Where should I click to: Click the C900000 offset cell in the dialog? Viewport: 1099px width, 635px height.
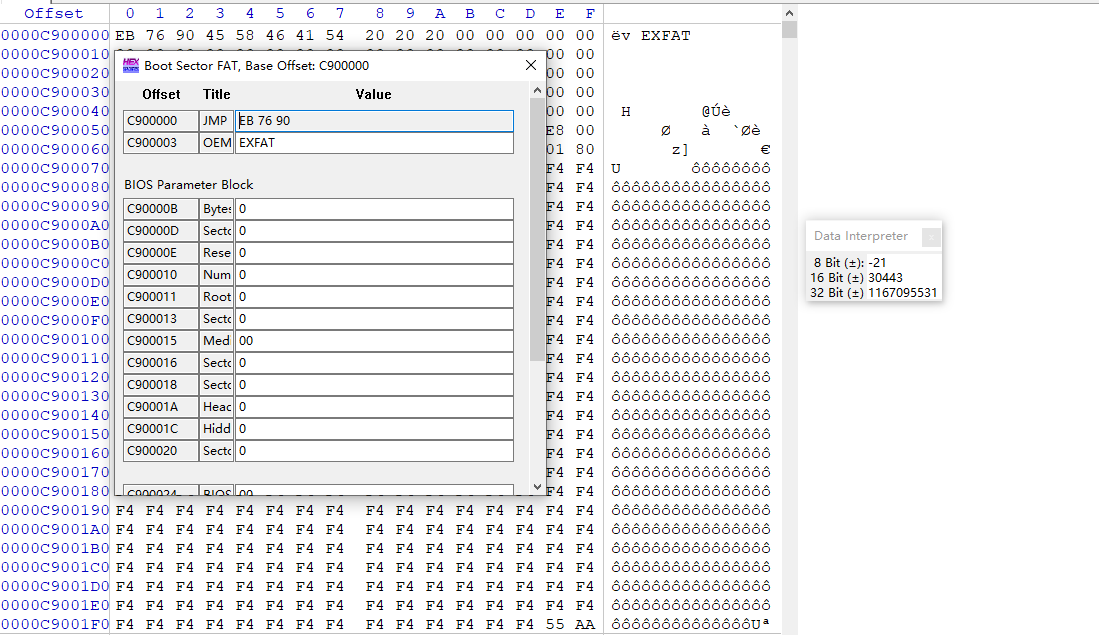click(x=161, y=121)
